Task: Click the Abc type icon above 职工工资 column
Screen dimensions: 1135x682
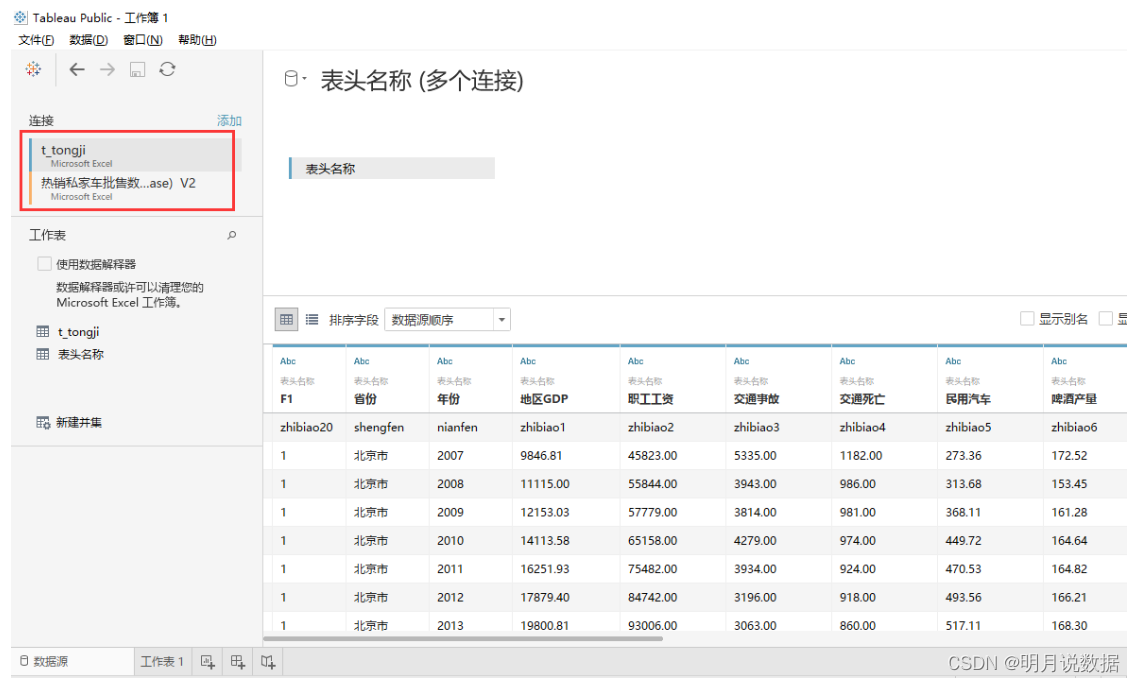Action: [x=636, y=361]
